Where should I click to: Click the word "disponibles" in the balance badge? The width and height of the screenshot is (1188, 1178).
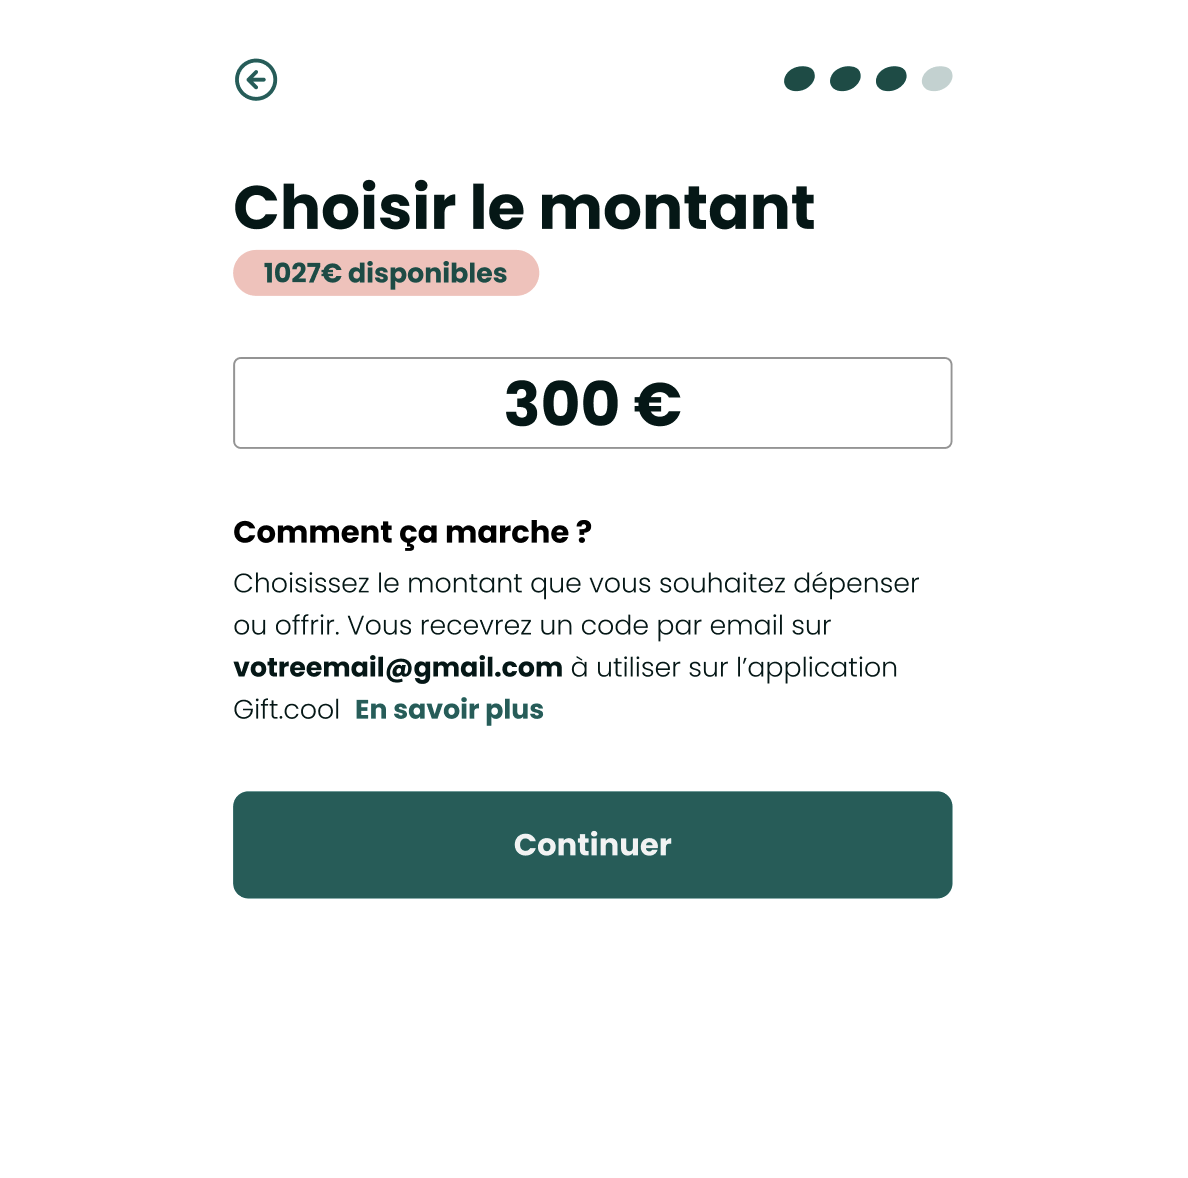(x=427, y=273)
